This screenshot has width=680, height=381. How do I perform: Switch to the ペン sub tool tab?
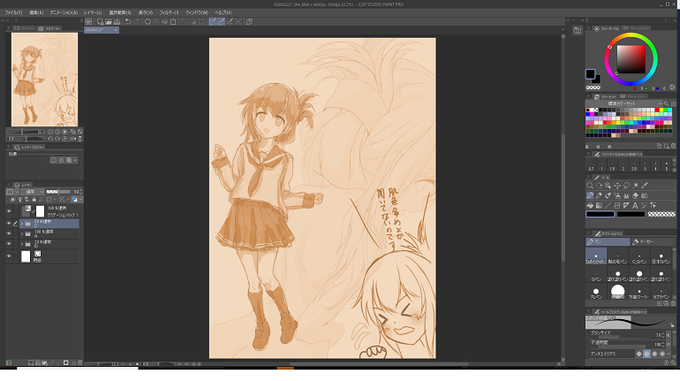[x=608, y=242]
